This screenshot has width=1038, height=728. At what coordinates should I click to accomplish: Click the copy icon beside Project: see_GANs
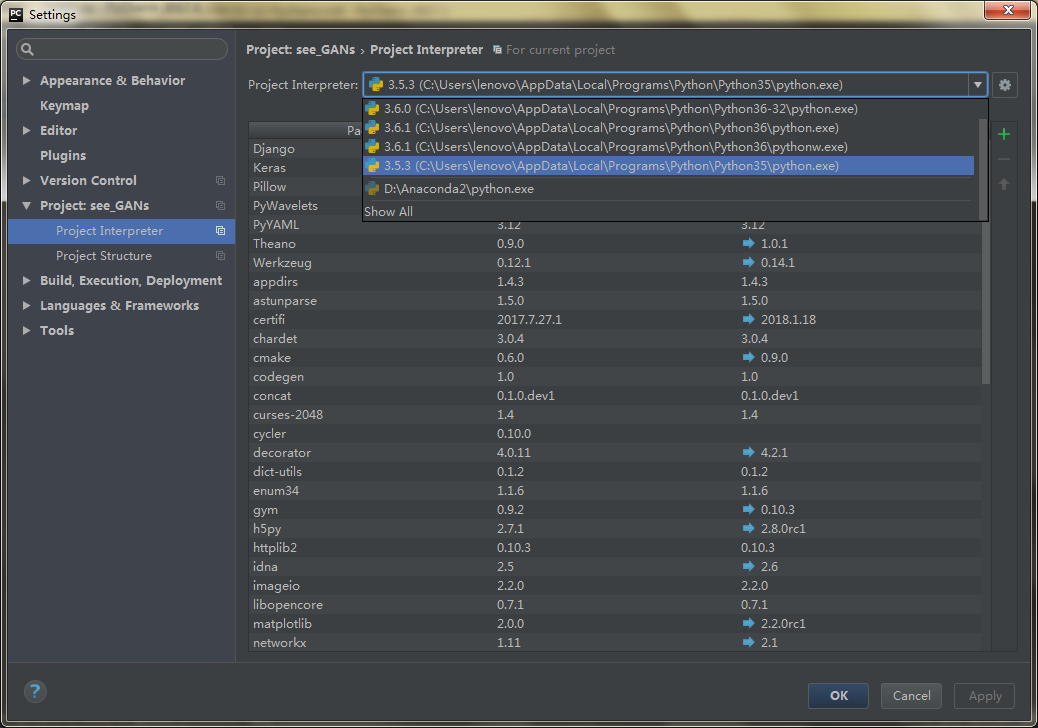coord(220,206)
